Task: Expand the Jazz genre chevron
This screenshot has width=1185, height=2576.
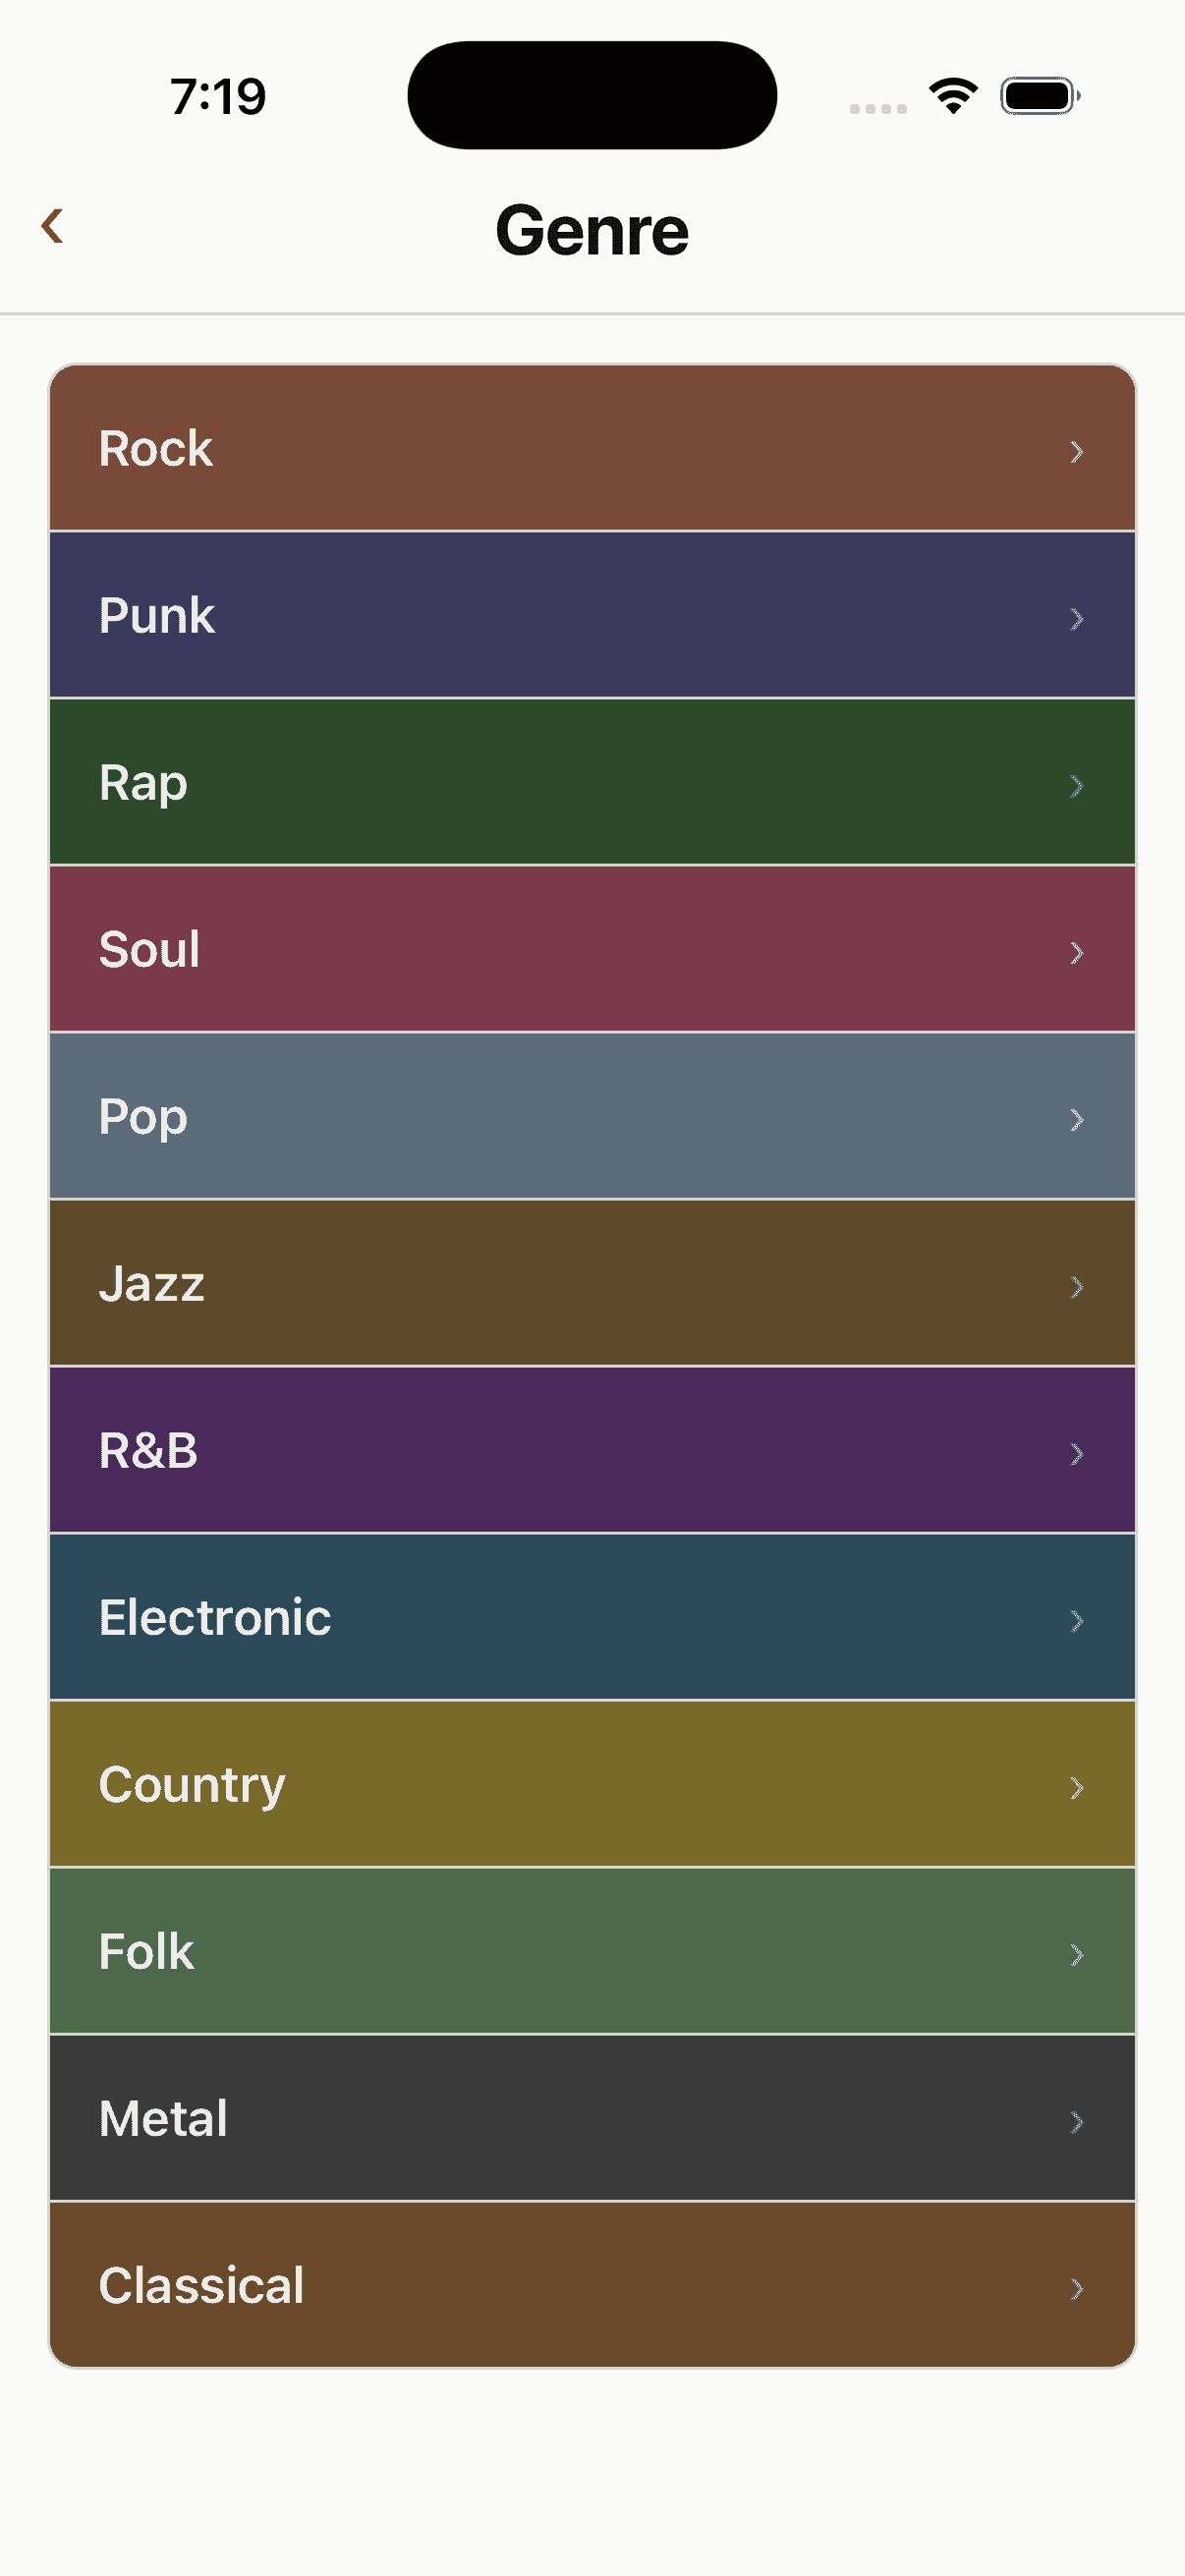Action: (1077, 1286)
